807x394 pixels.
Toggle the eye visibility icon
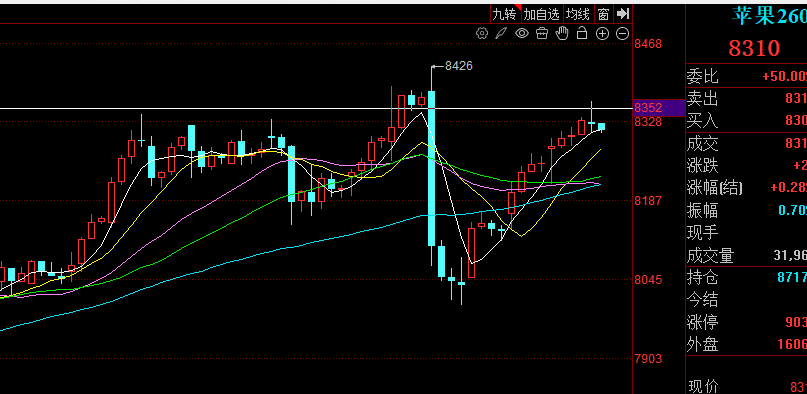coord(522,33)
